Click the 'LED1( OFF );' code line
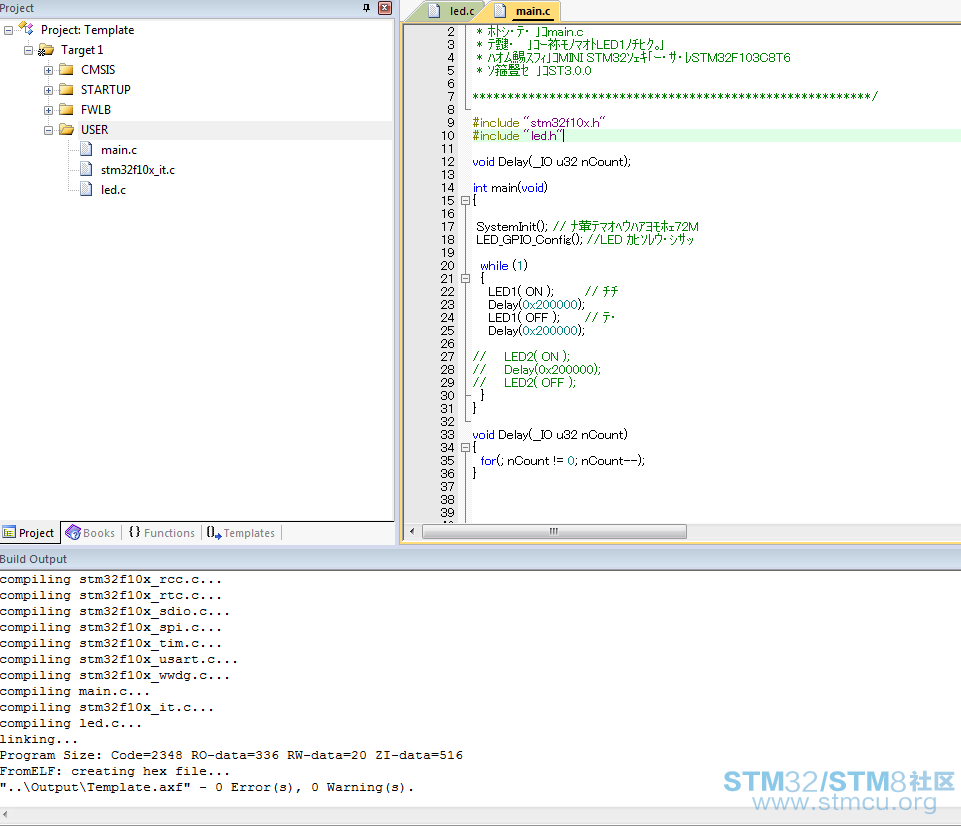The width and height of the screenshot is (961, 827). point(524,318)
